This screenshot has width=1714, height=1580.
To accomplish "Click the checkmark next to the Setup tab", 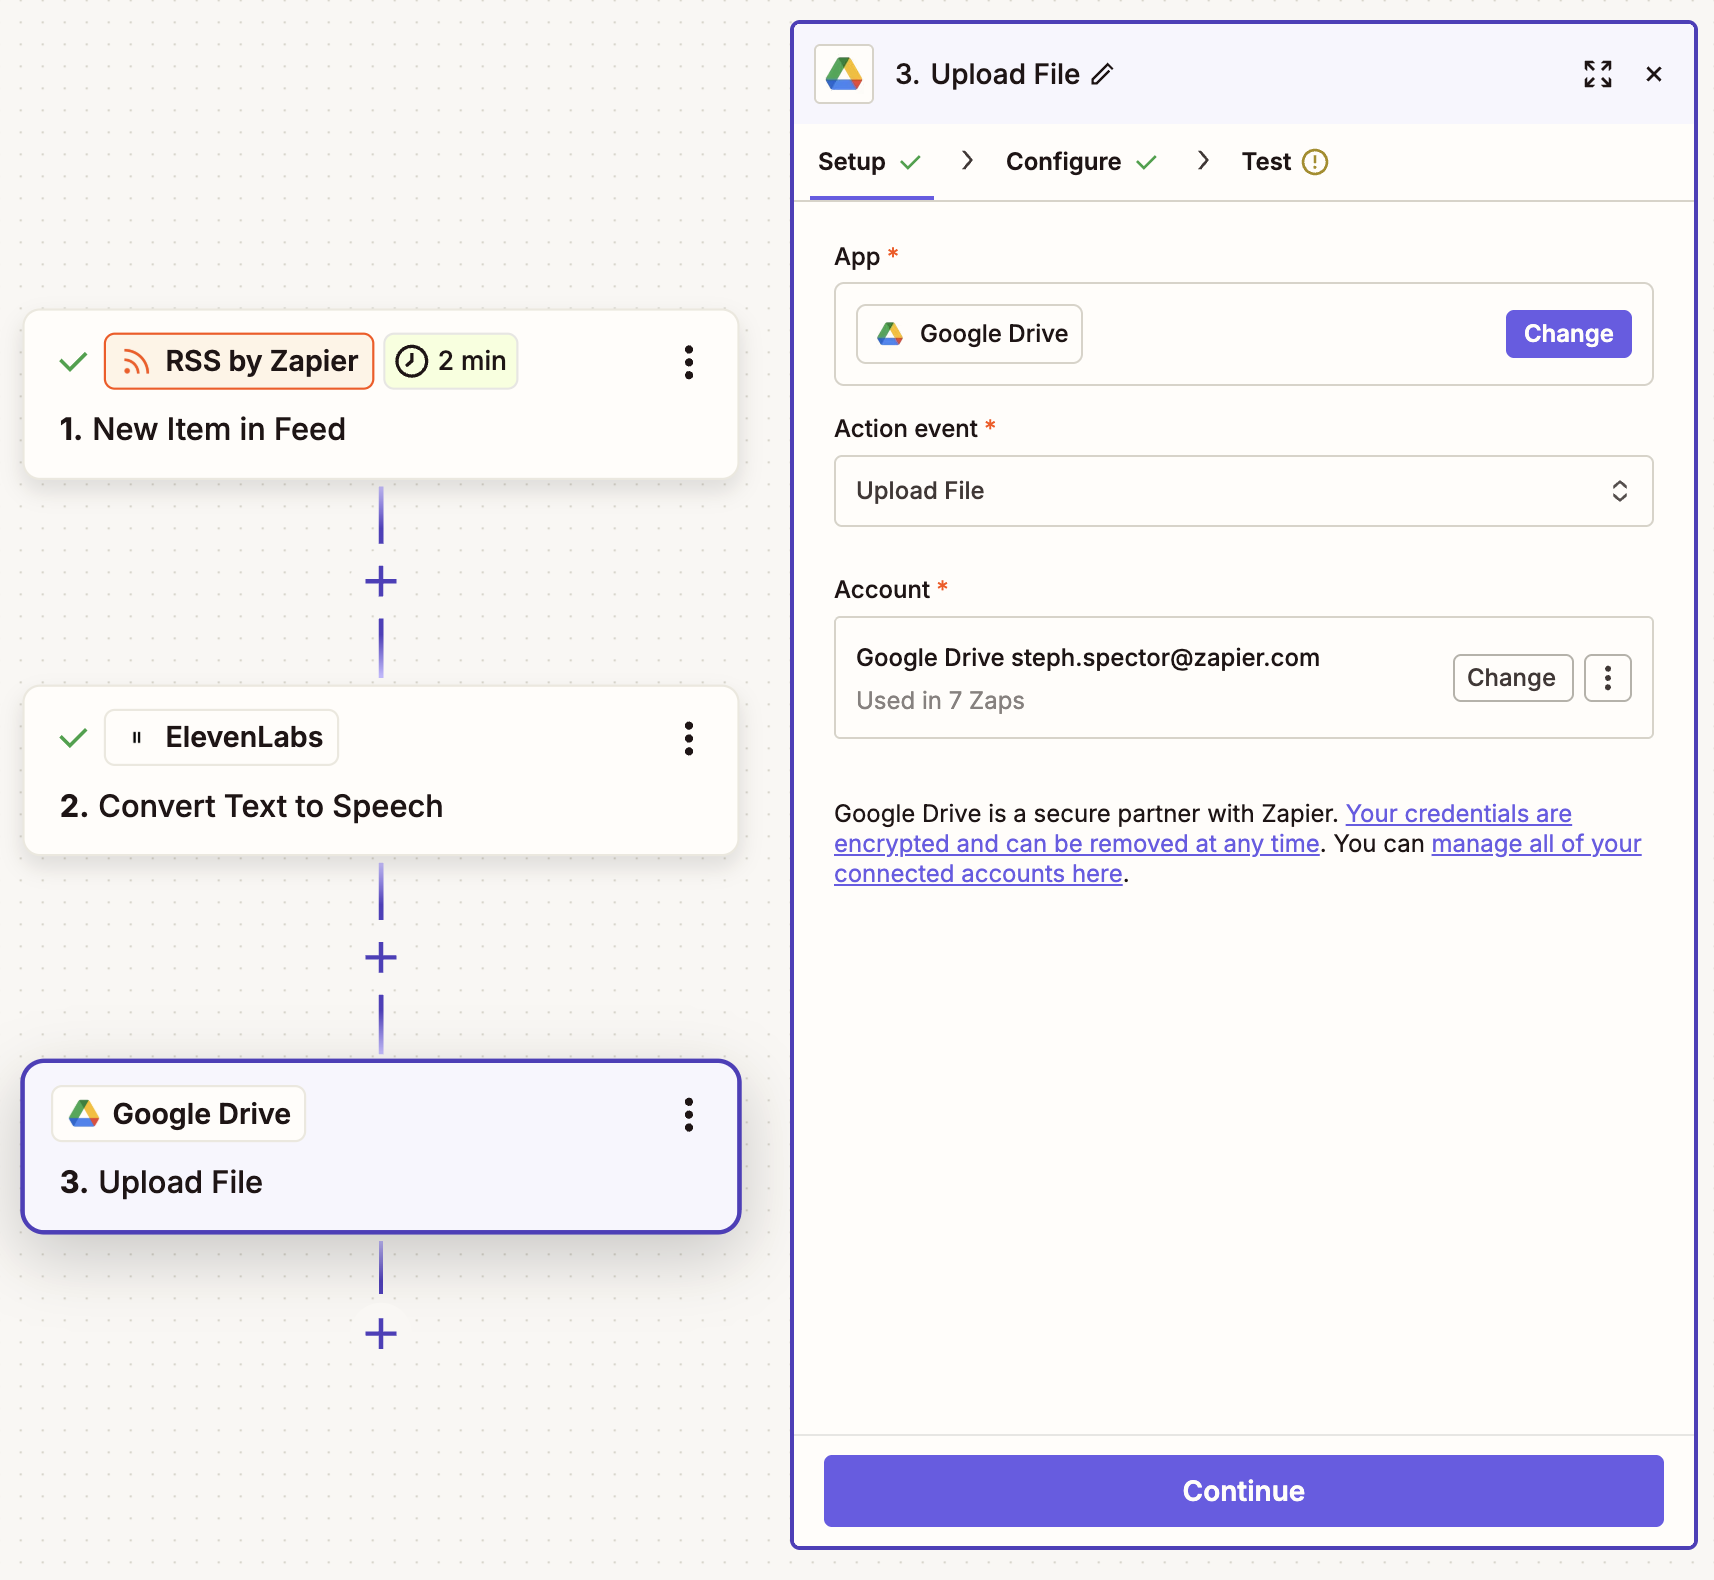I will [911, 161].
